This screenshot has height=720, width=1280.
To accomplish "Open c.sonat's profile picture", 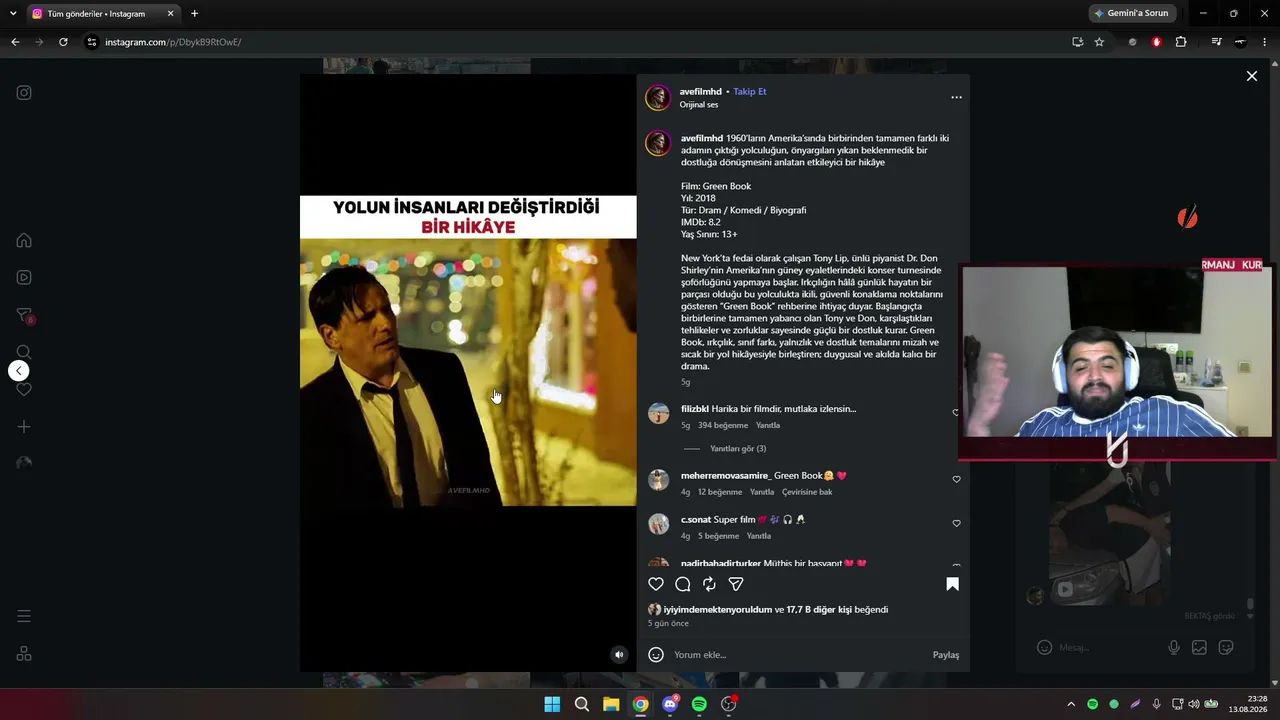I will point(658,524).
